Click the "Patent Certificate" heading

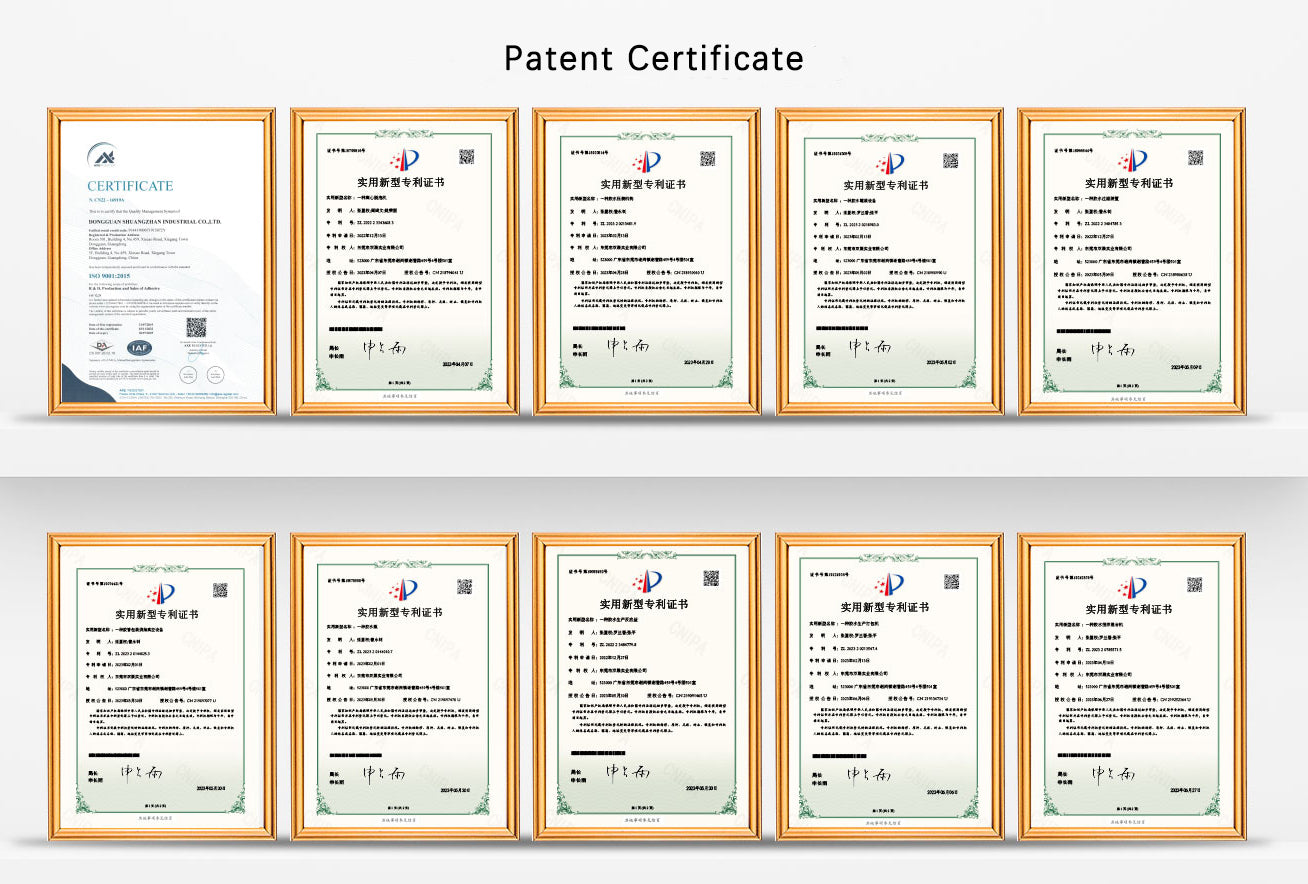point(653,58)
